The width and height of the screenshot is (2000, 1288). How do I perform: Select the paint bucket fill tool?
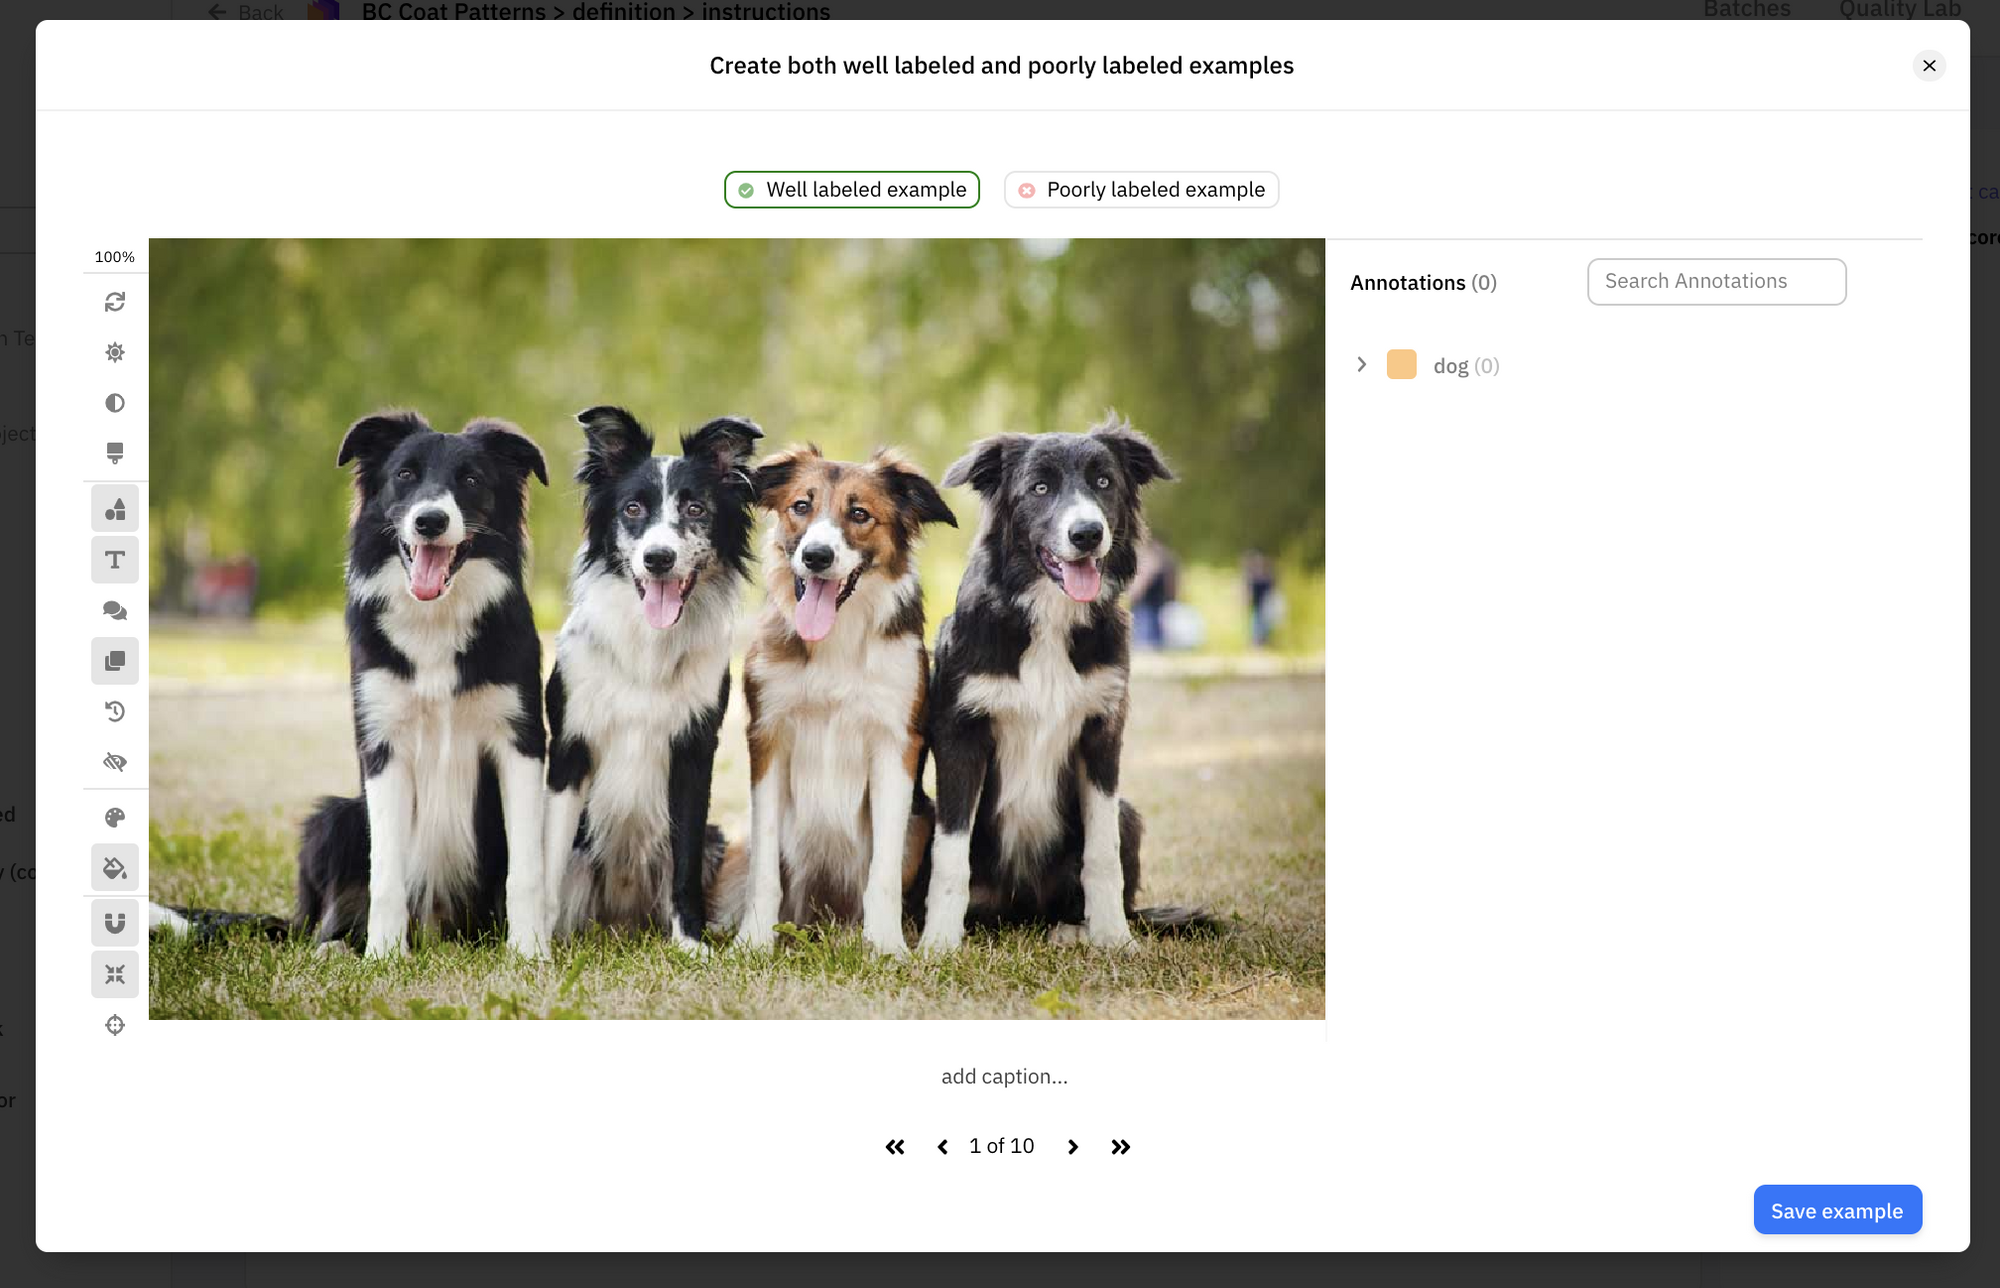(x=115, y=868)
